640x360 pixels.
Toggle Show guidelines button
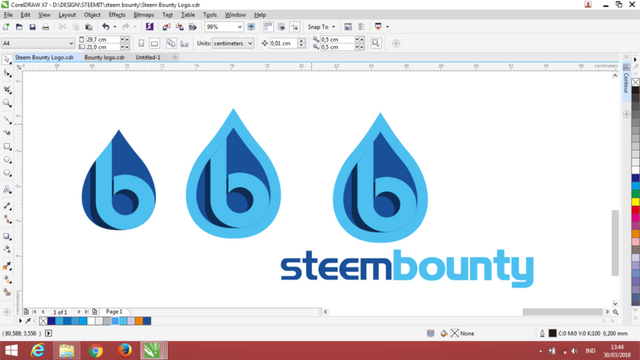pyautogui.click(x=294, y=27)
